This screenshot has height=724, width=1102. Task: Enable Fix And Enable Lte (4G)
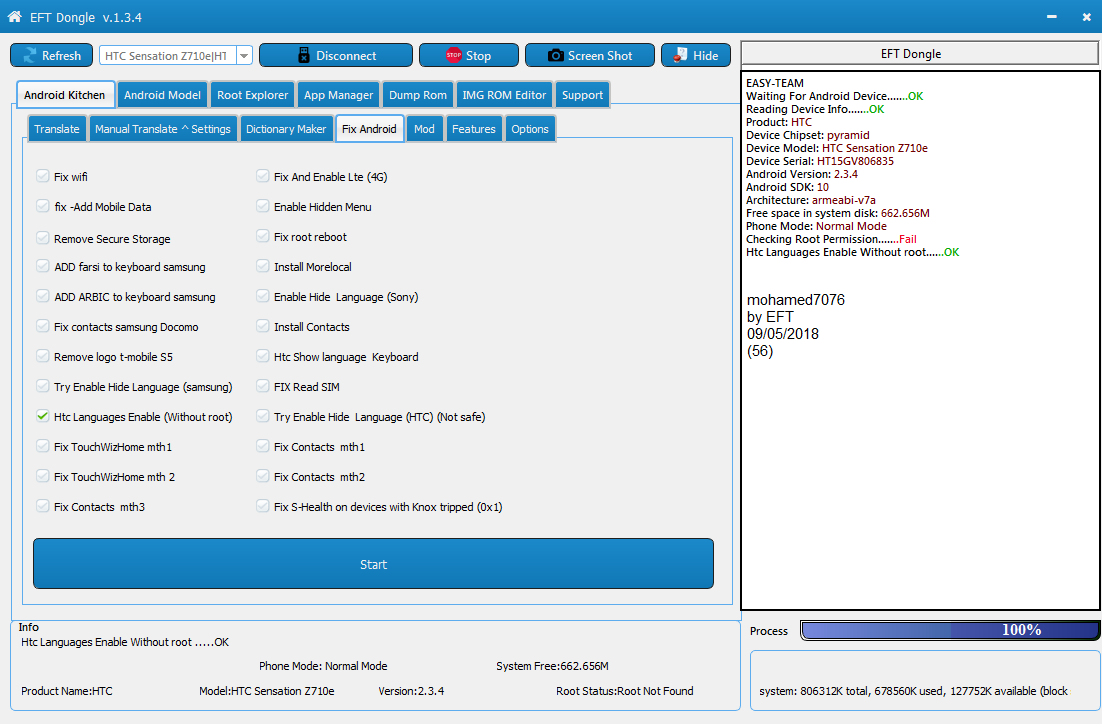point(263,176)
